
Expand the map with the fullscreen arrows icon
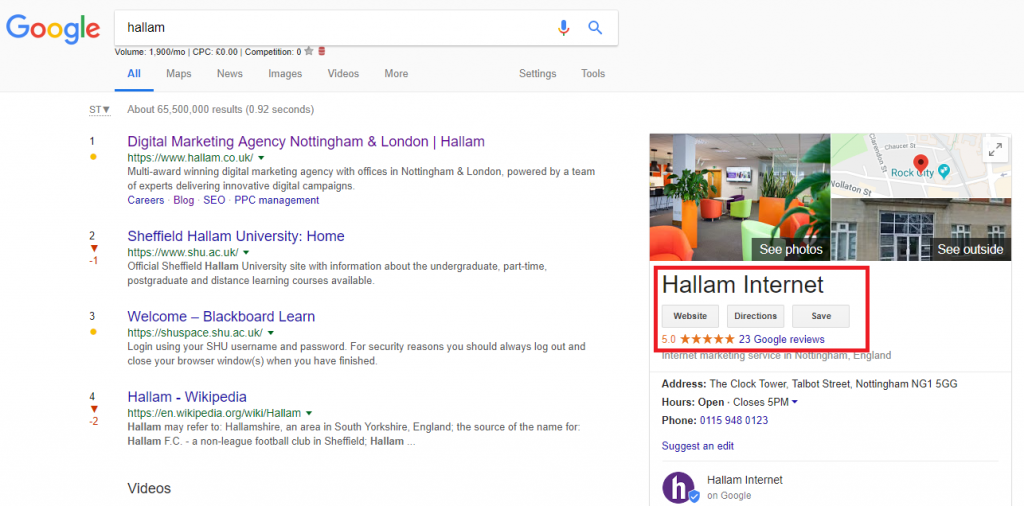pyautogui.click(x=995, y=149)
